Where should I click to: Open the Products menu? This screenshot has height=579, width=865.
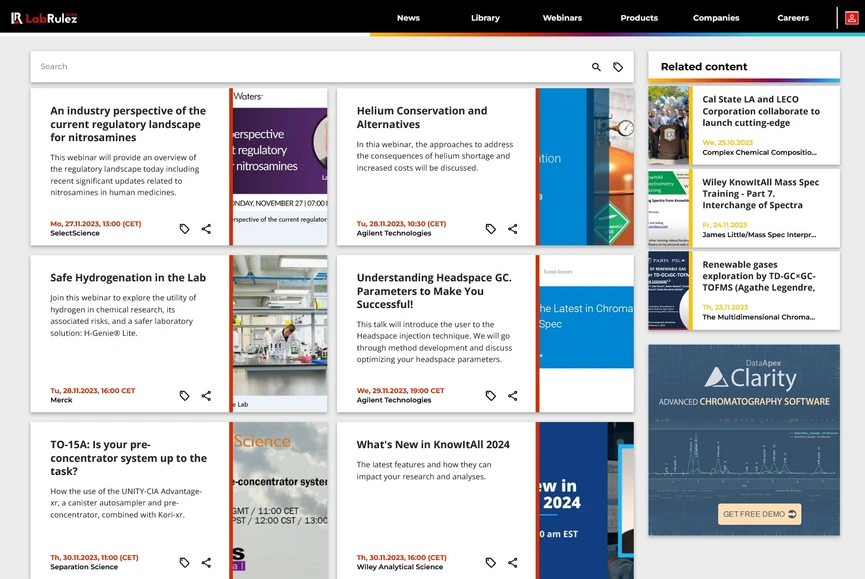tap(639, 18)
